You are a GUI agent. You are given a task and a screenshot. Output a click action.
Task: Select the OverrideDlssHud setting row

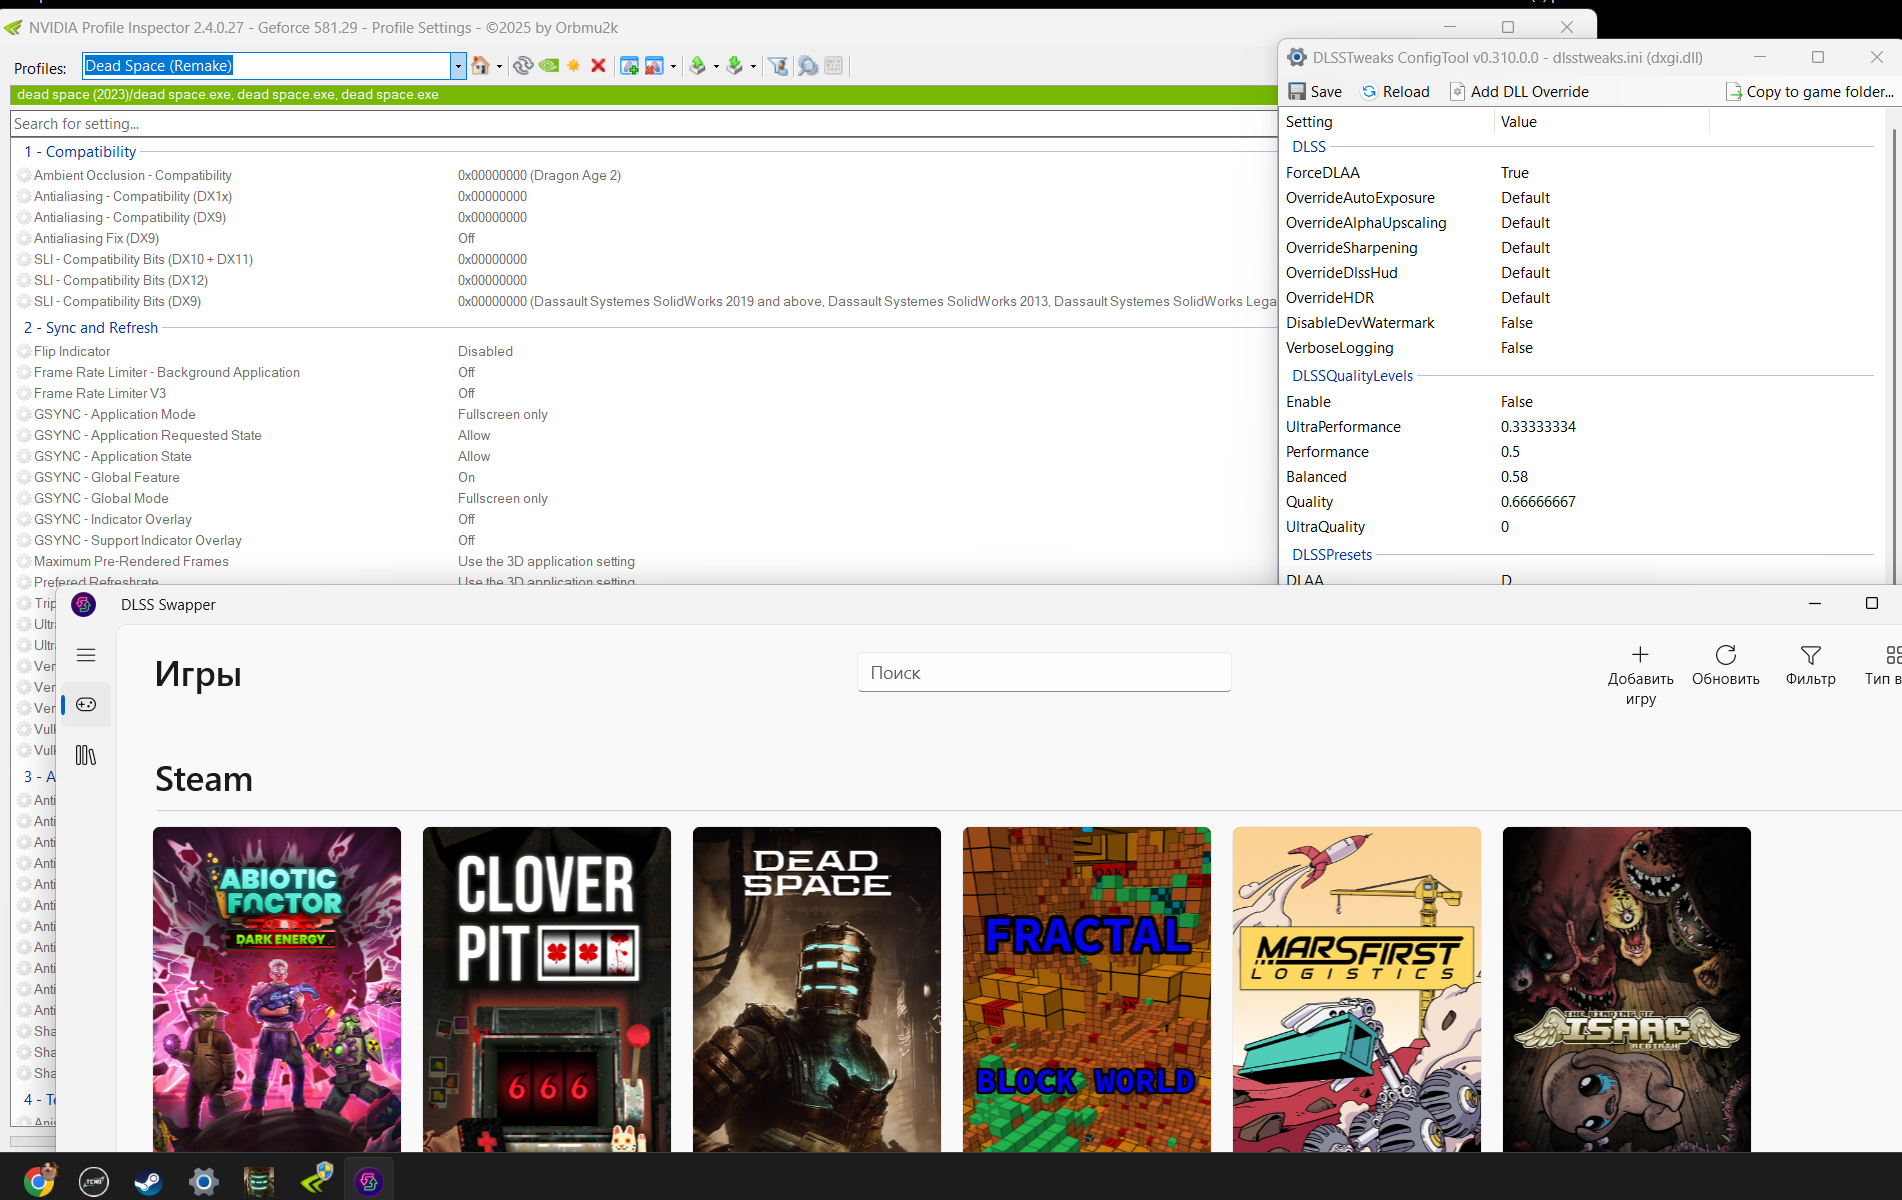[x=1582, y=273]
